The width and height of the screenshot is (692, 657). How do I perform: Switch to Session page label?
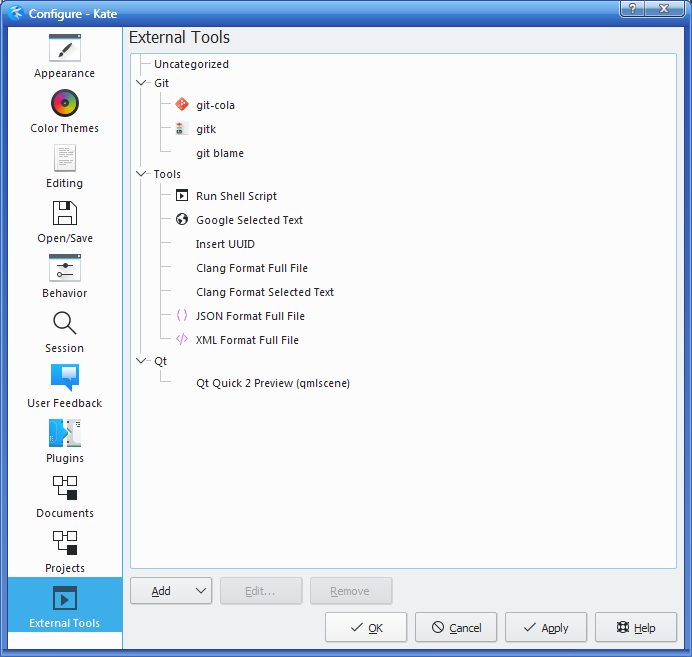(64, 348)
